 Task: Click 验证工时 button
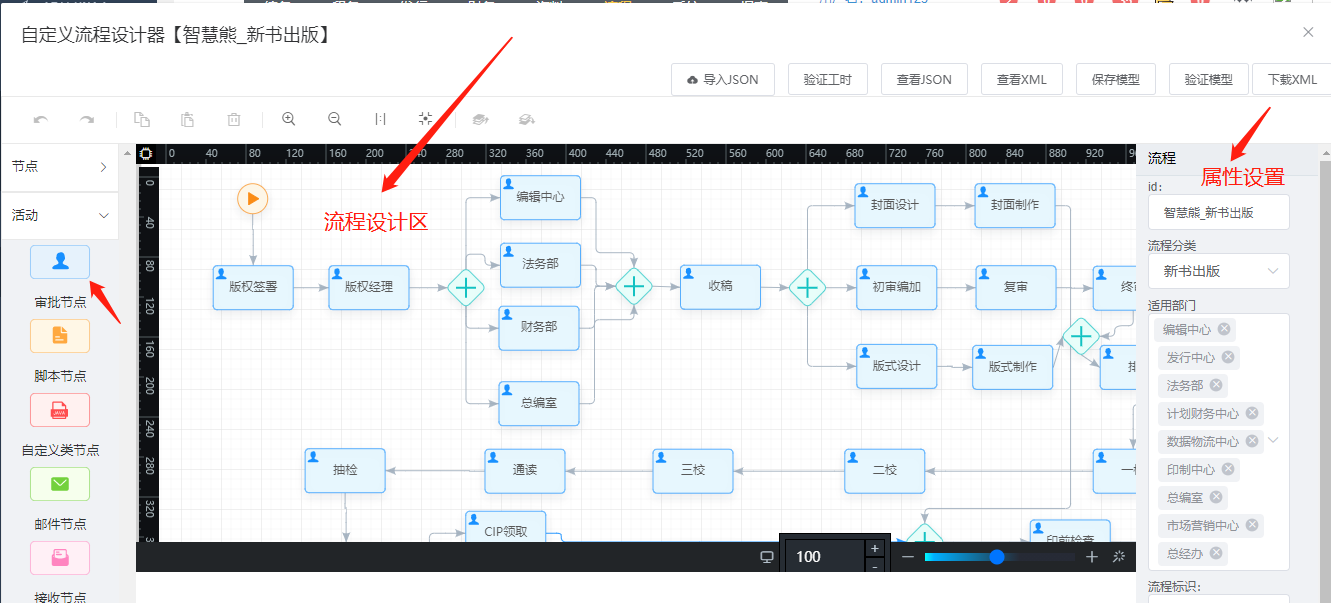click(x=828, y=80)
